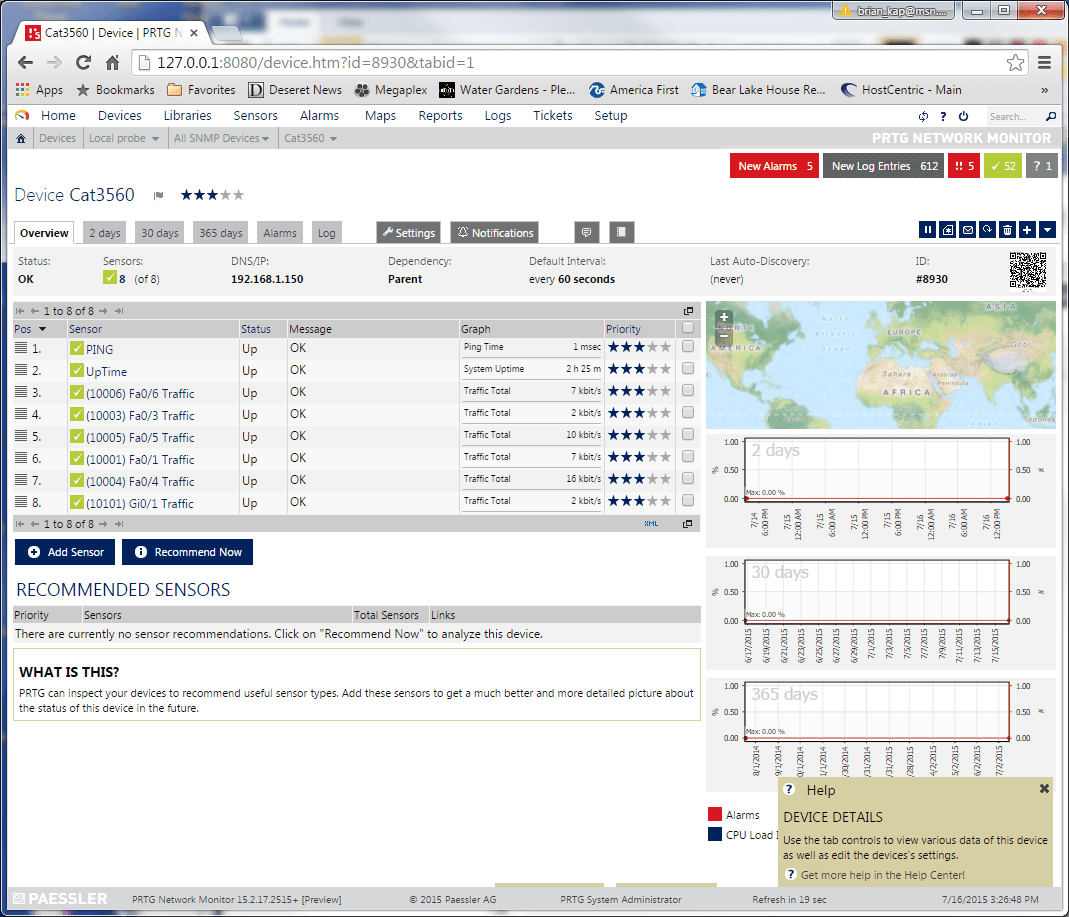Open the Devices menu
Image resolution: width=1069 pixels, height=917 pixels.
(x=119, y=116)
